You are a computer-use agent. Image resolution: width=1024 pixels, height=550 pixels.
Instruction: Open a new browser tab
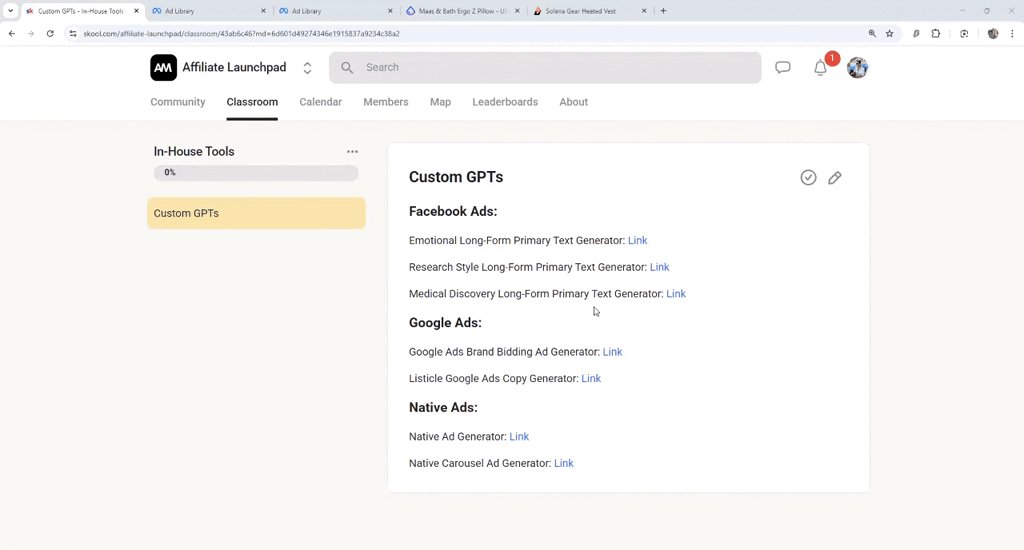click(x=664, y=10)
